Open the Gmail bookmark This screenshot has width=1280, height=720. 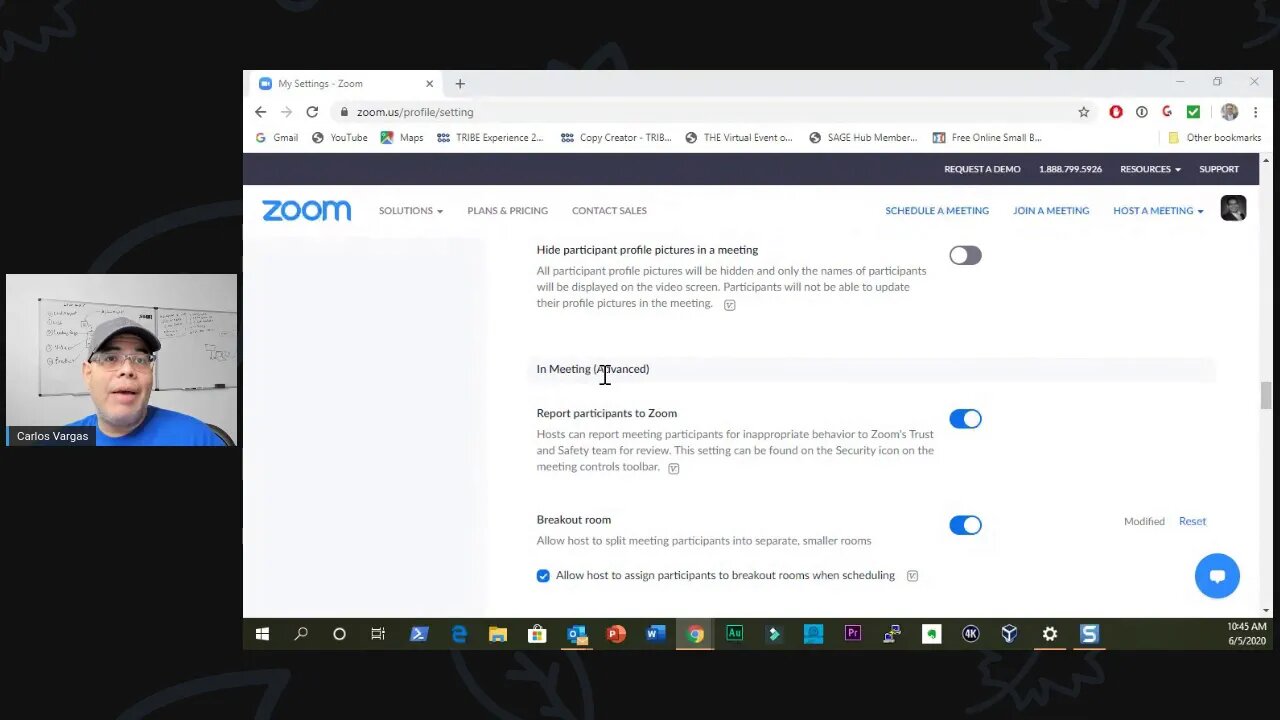[277, 138]
